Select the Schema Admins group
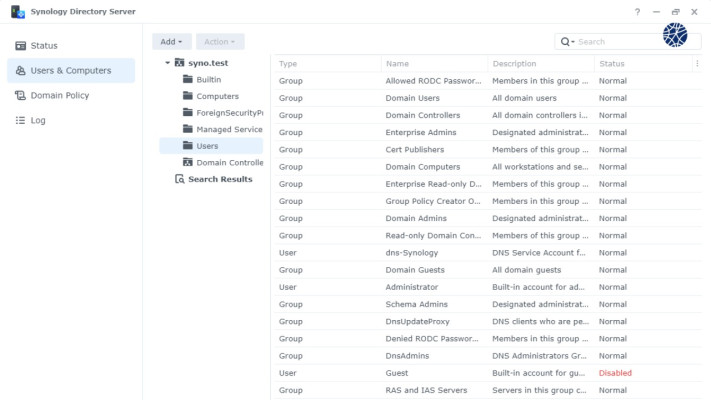Screen dimensions: 711x400 [x=488, y=305]
